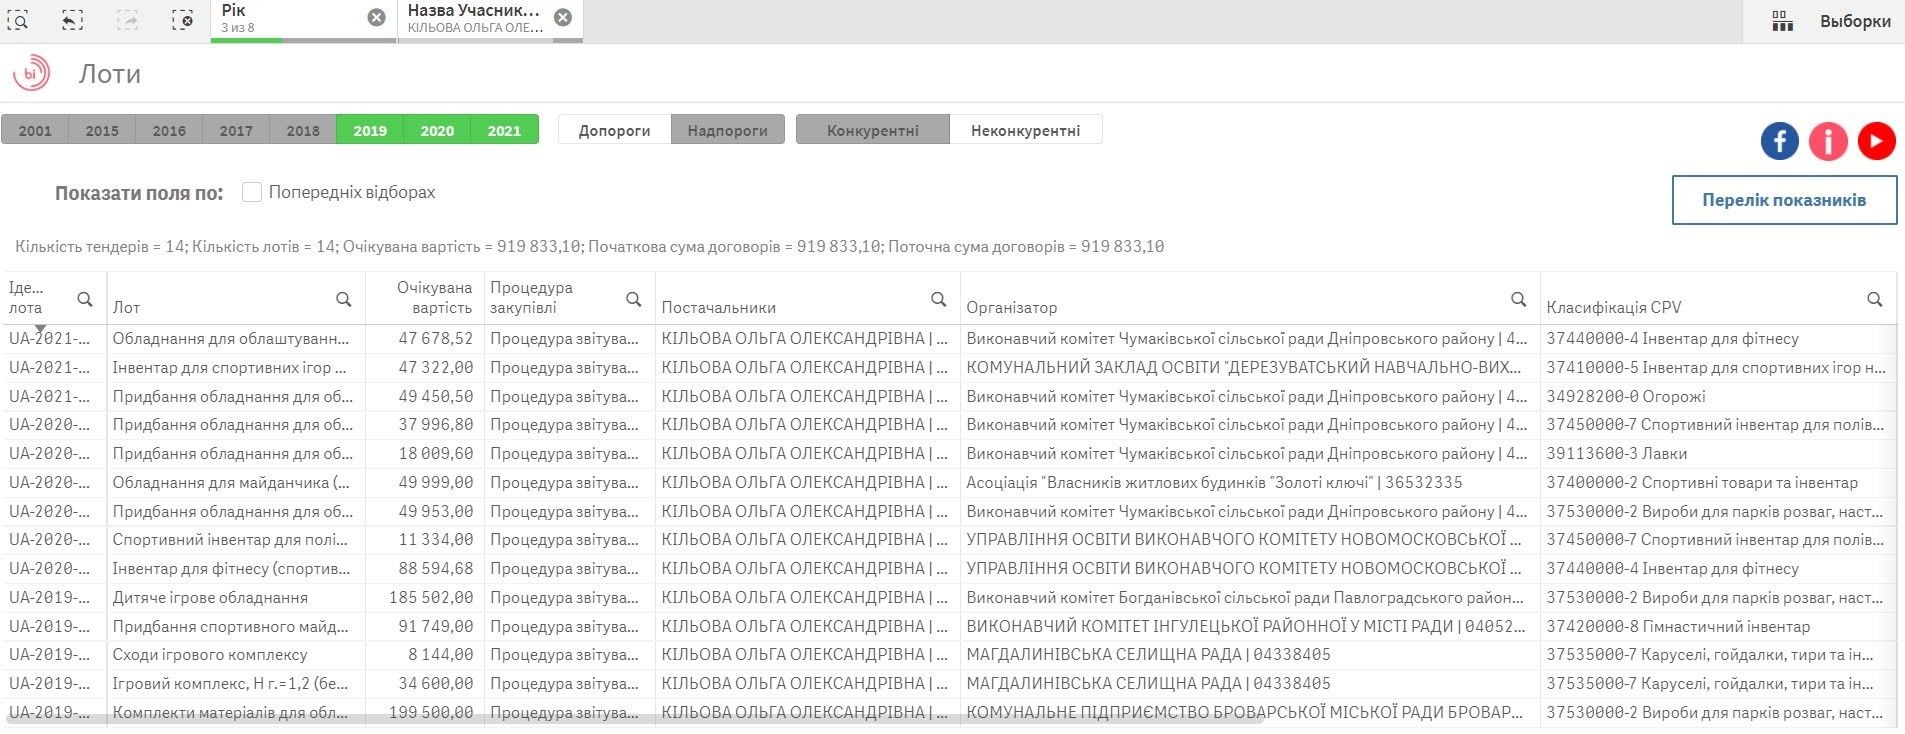
Task: Open the Перелік показників button
Action: [1784, 200]
